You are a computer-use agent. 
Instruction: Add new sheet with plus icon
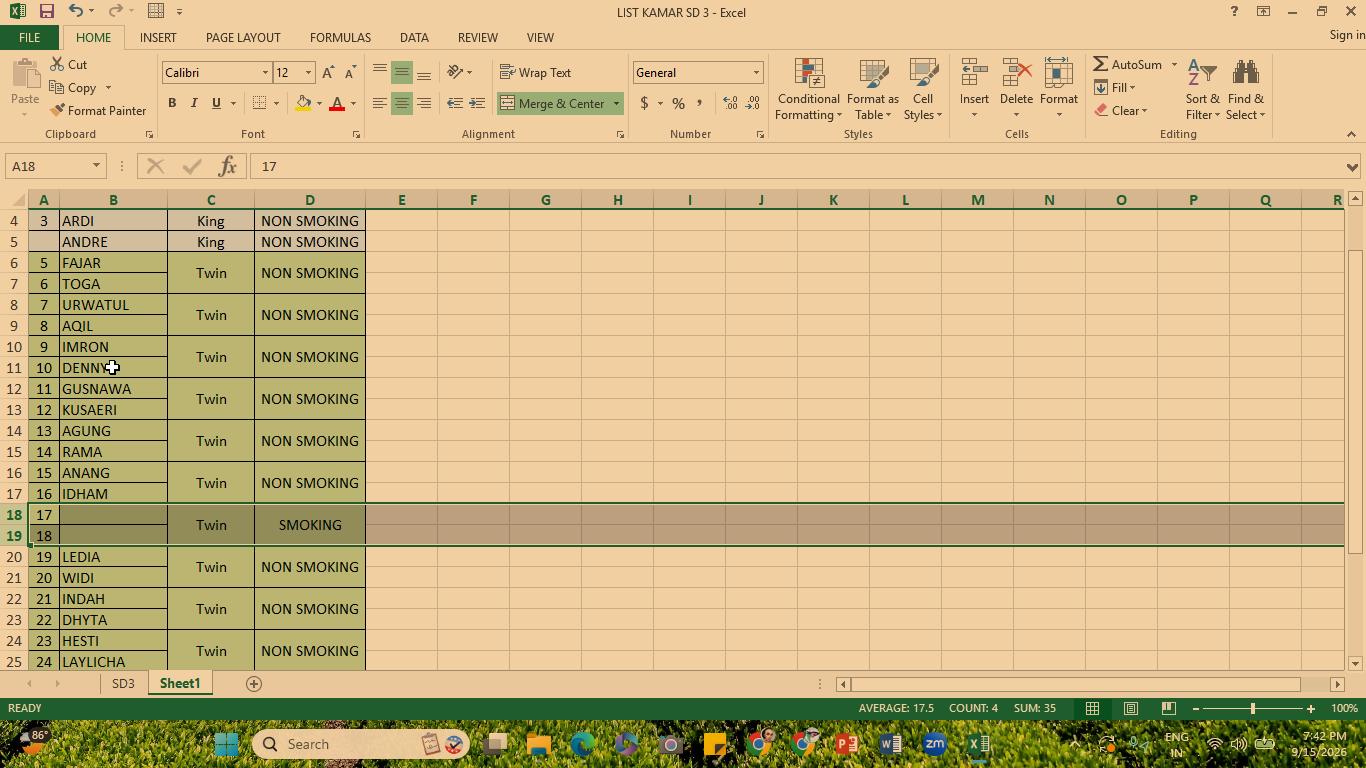254,684
